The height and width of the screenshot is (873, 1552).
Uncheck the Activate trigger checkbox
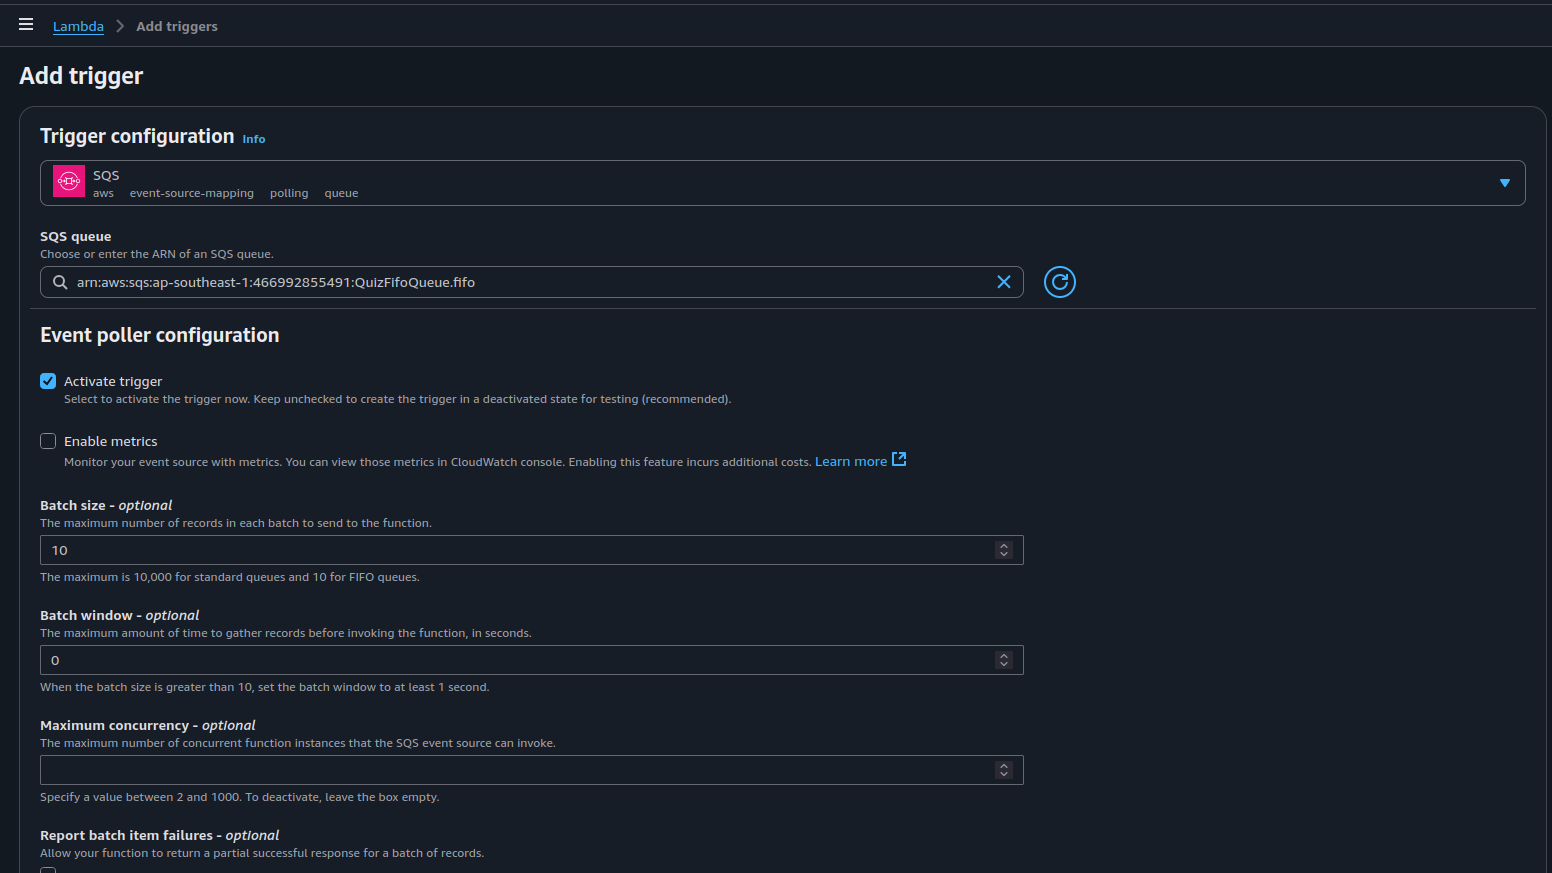48,381
